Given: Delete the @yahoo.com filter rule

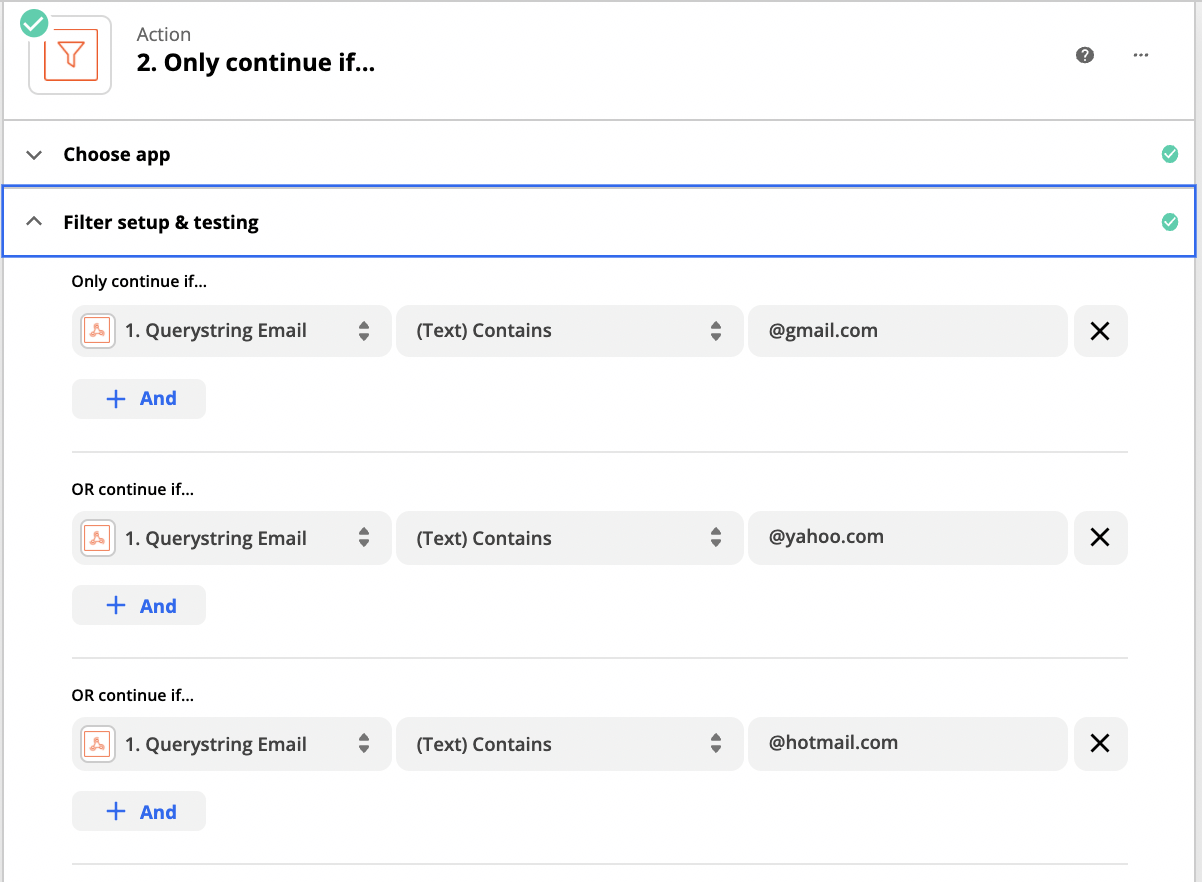Looking at the screenshot, I should tap(1100, 538).
